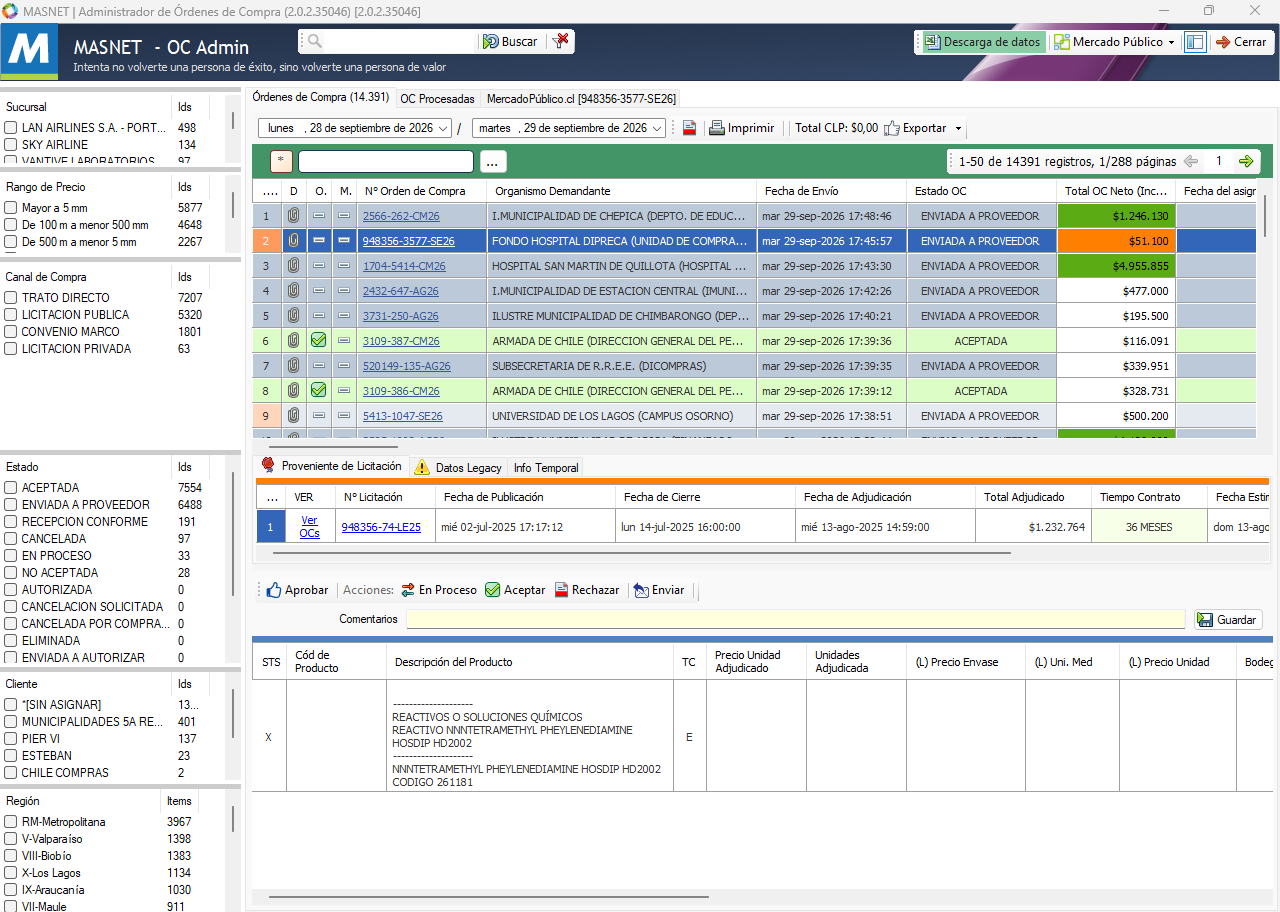Check the SKY AIRLINE sucursal filter
The height and width of the screenshot is (912, 1280).
tap(10, 145)
